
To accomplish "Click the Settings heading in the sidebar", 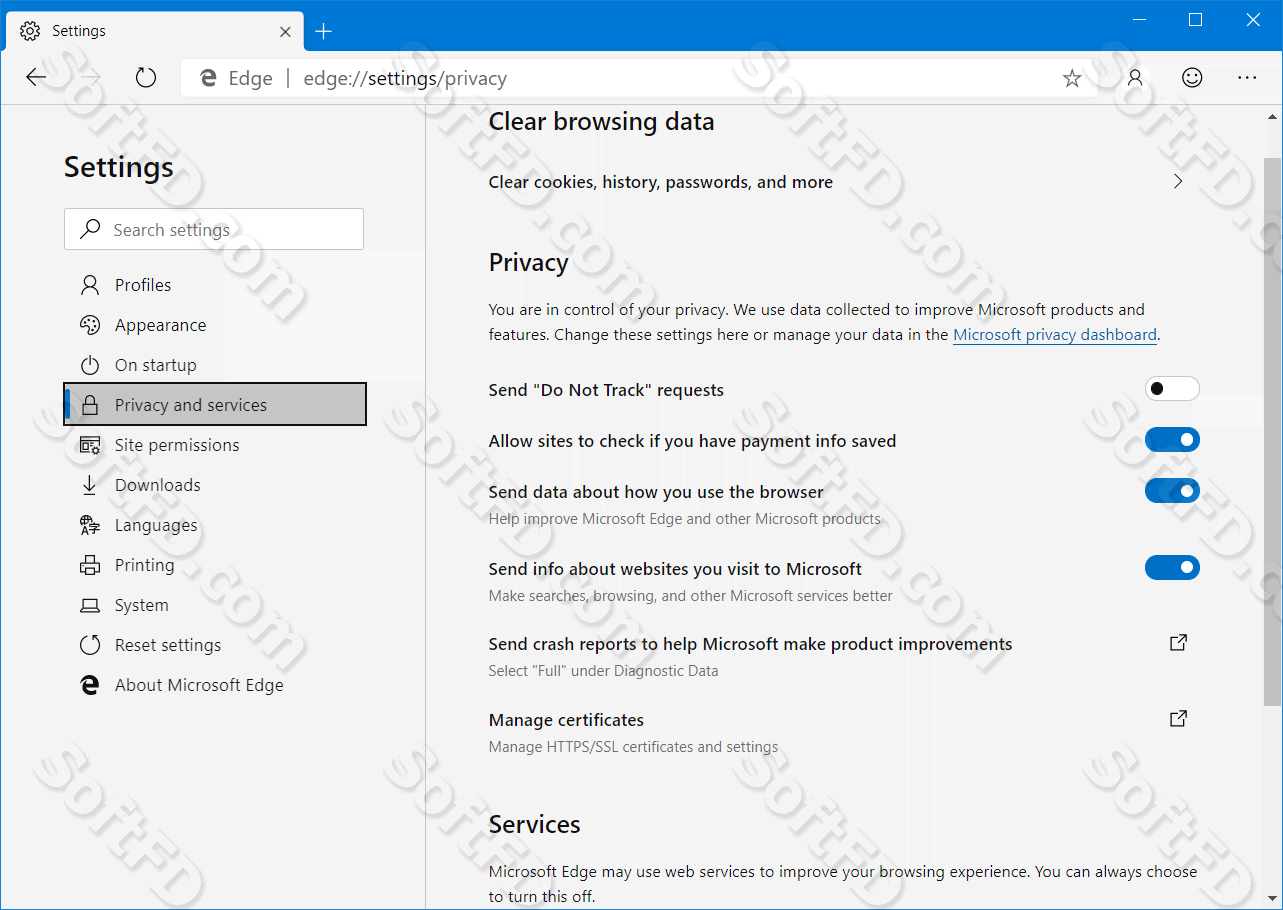I will [x=119, y=167].
